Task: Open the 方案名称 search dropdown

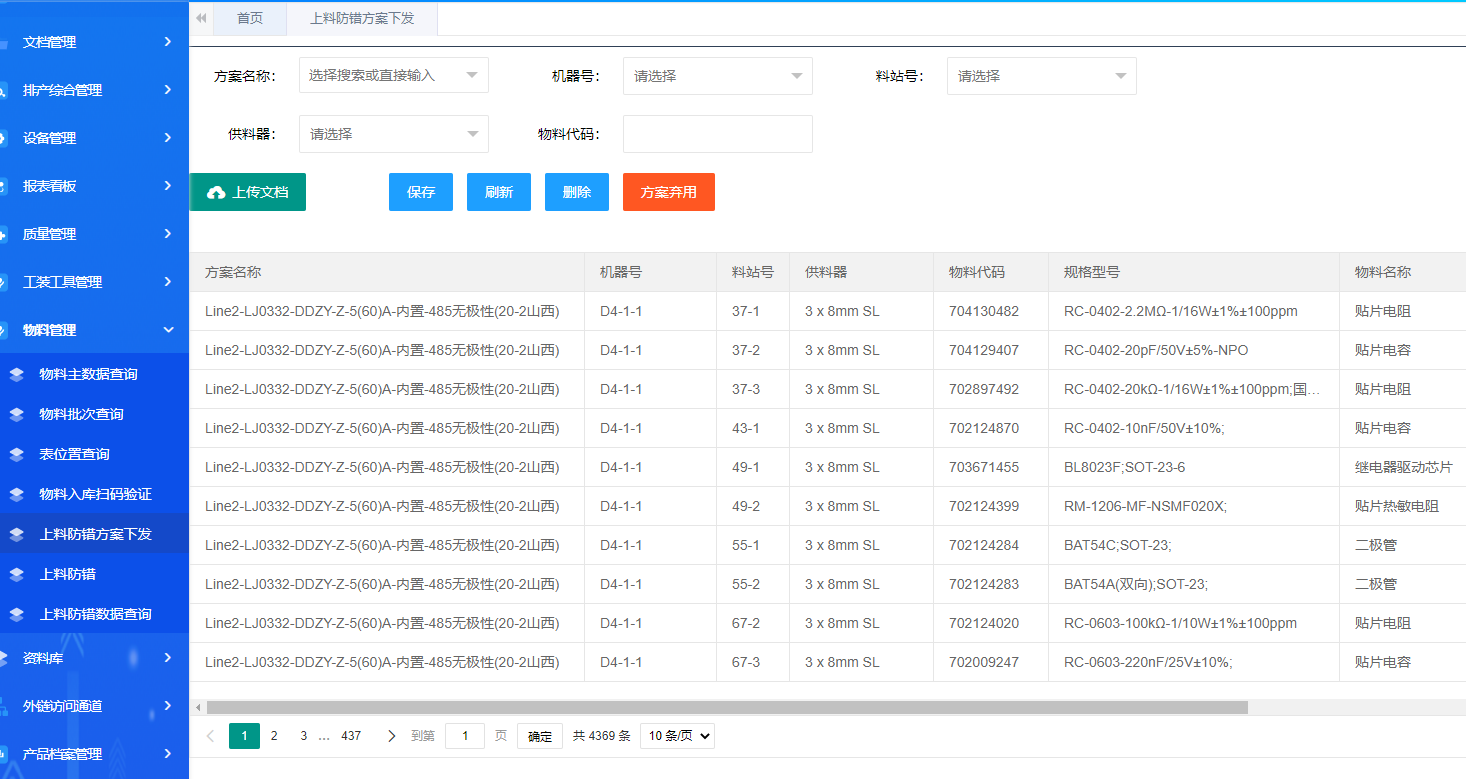Action: (393, 75)
